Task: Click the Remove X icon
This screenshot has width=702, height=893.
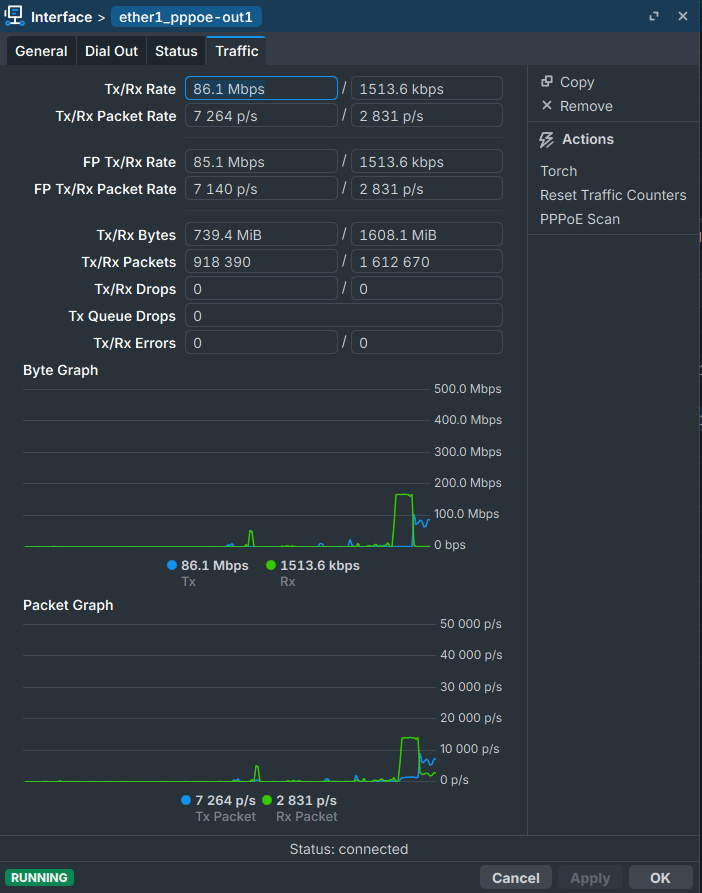Action: [x=547, y=106]
